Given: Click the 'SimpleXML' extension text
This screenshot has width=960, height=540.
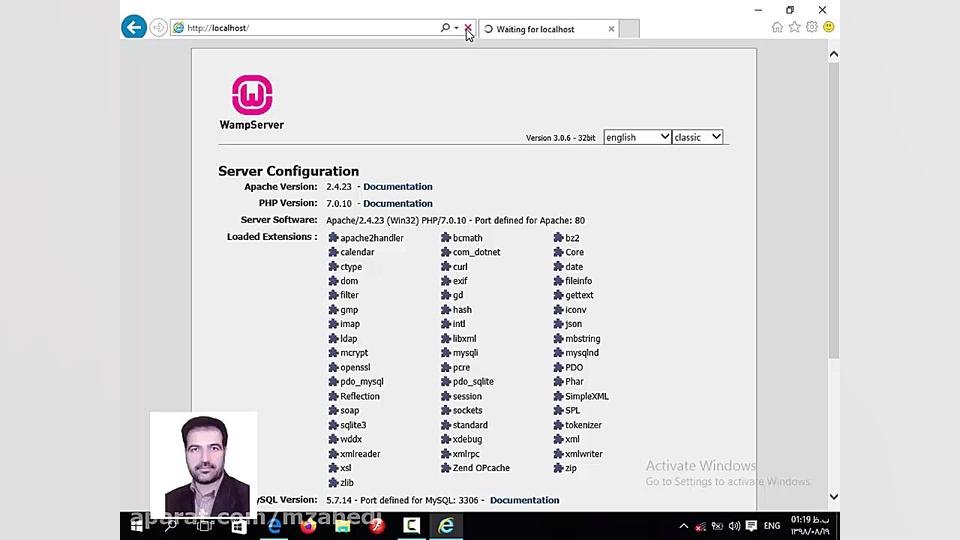Looking at the screenshot, I should [x=587, y=396].
